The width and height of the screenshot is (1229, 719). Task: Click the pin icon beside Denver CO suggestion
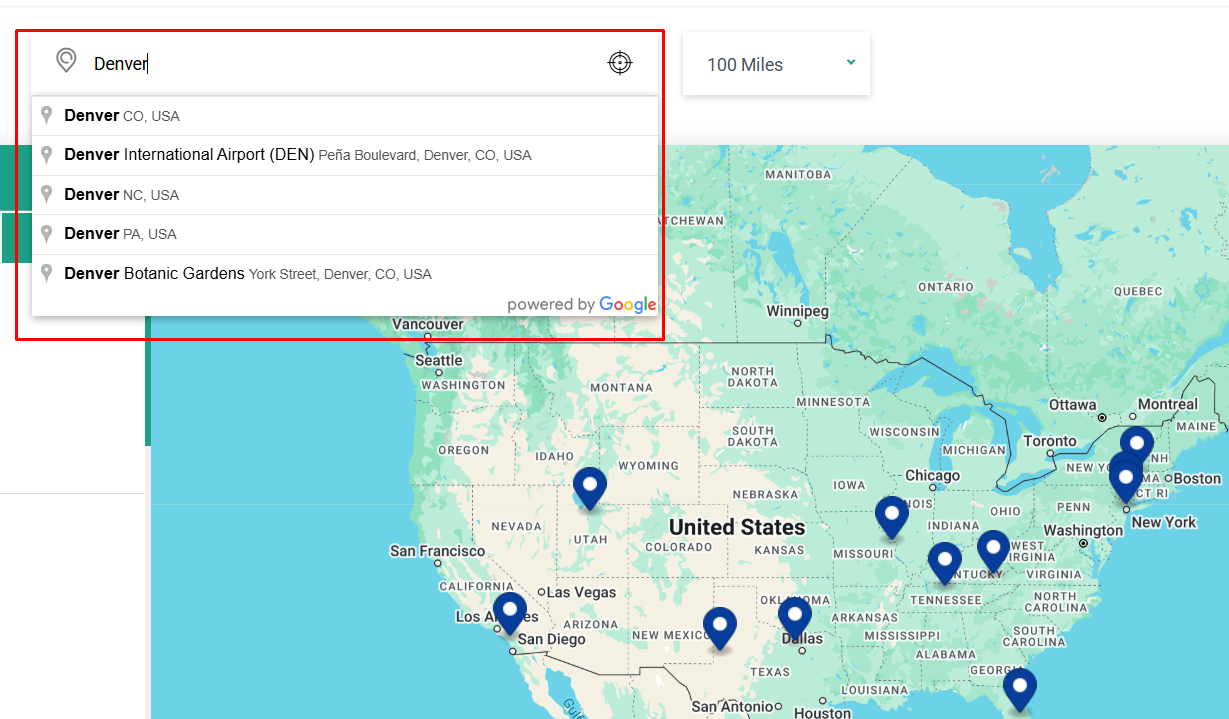pos(46,114)
